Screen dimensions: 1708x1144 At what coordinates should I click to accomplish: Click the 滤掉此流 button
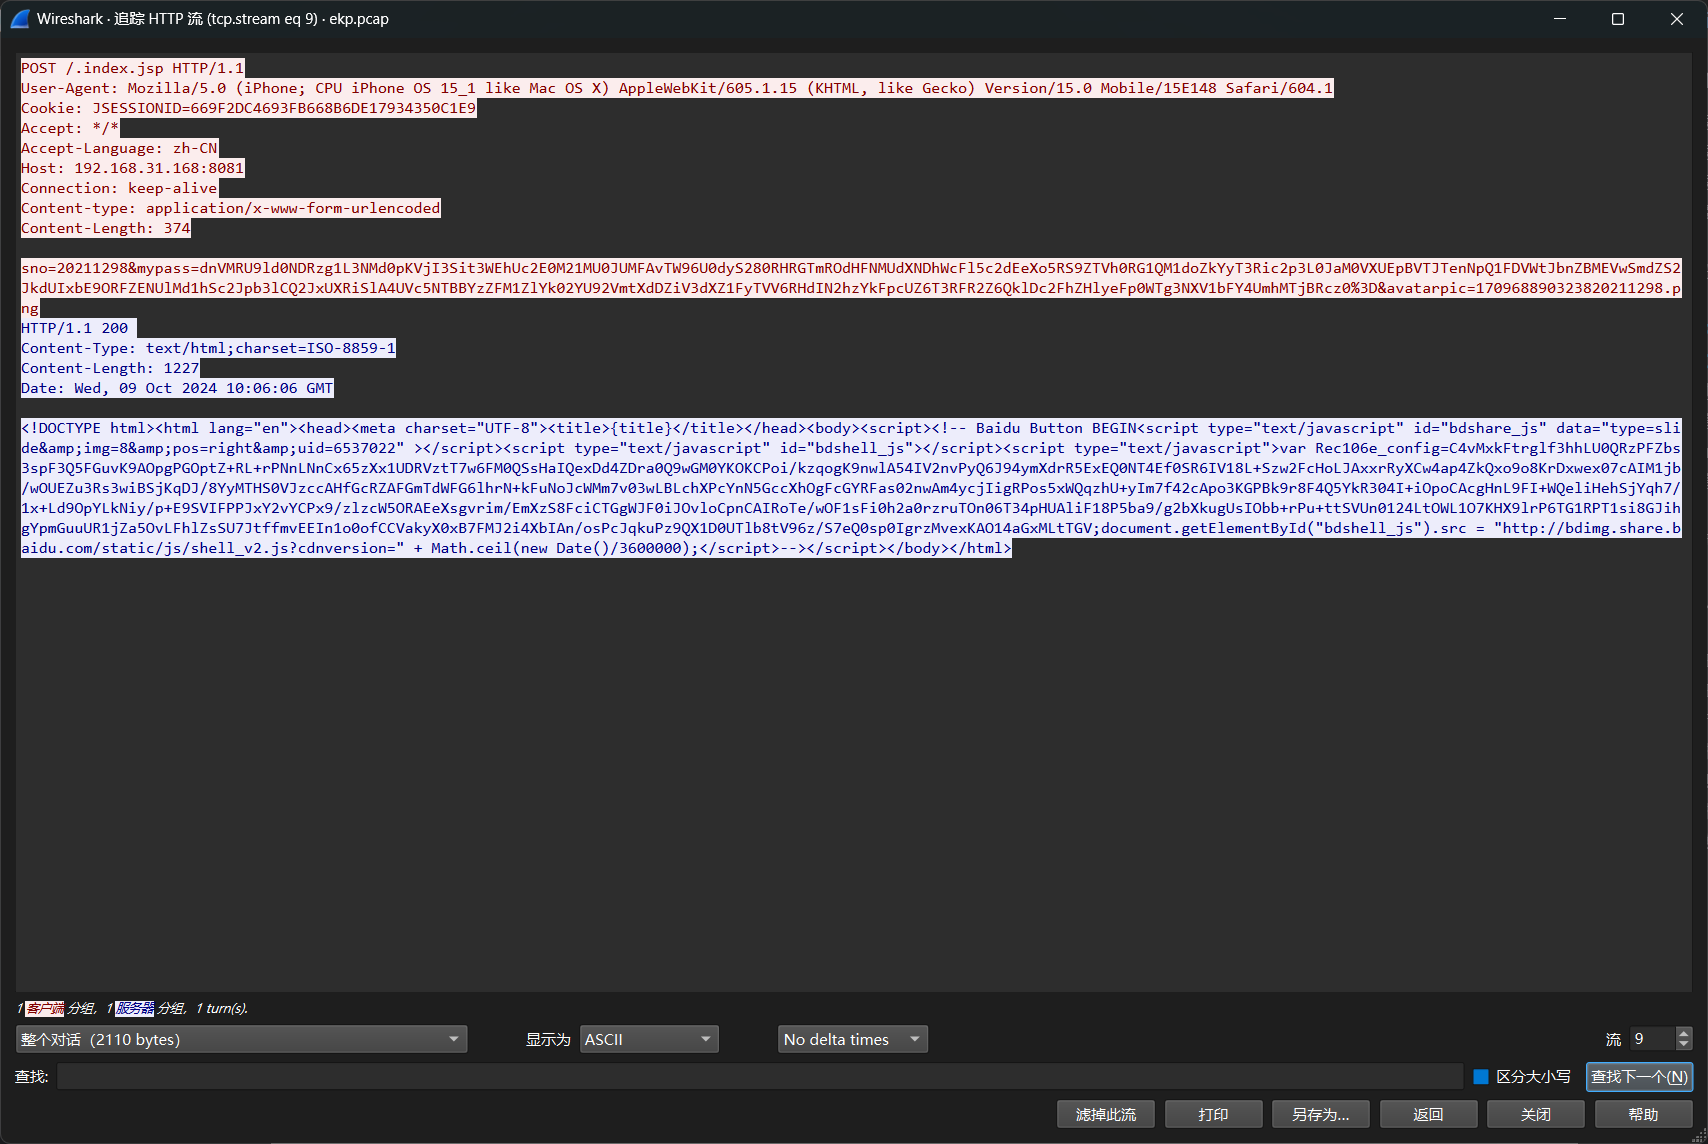pos(1106,1114)
